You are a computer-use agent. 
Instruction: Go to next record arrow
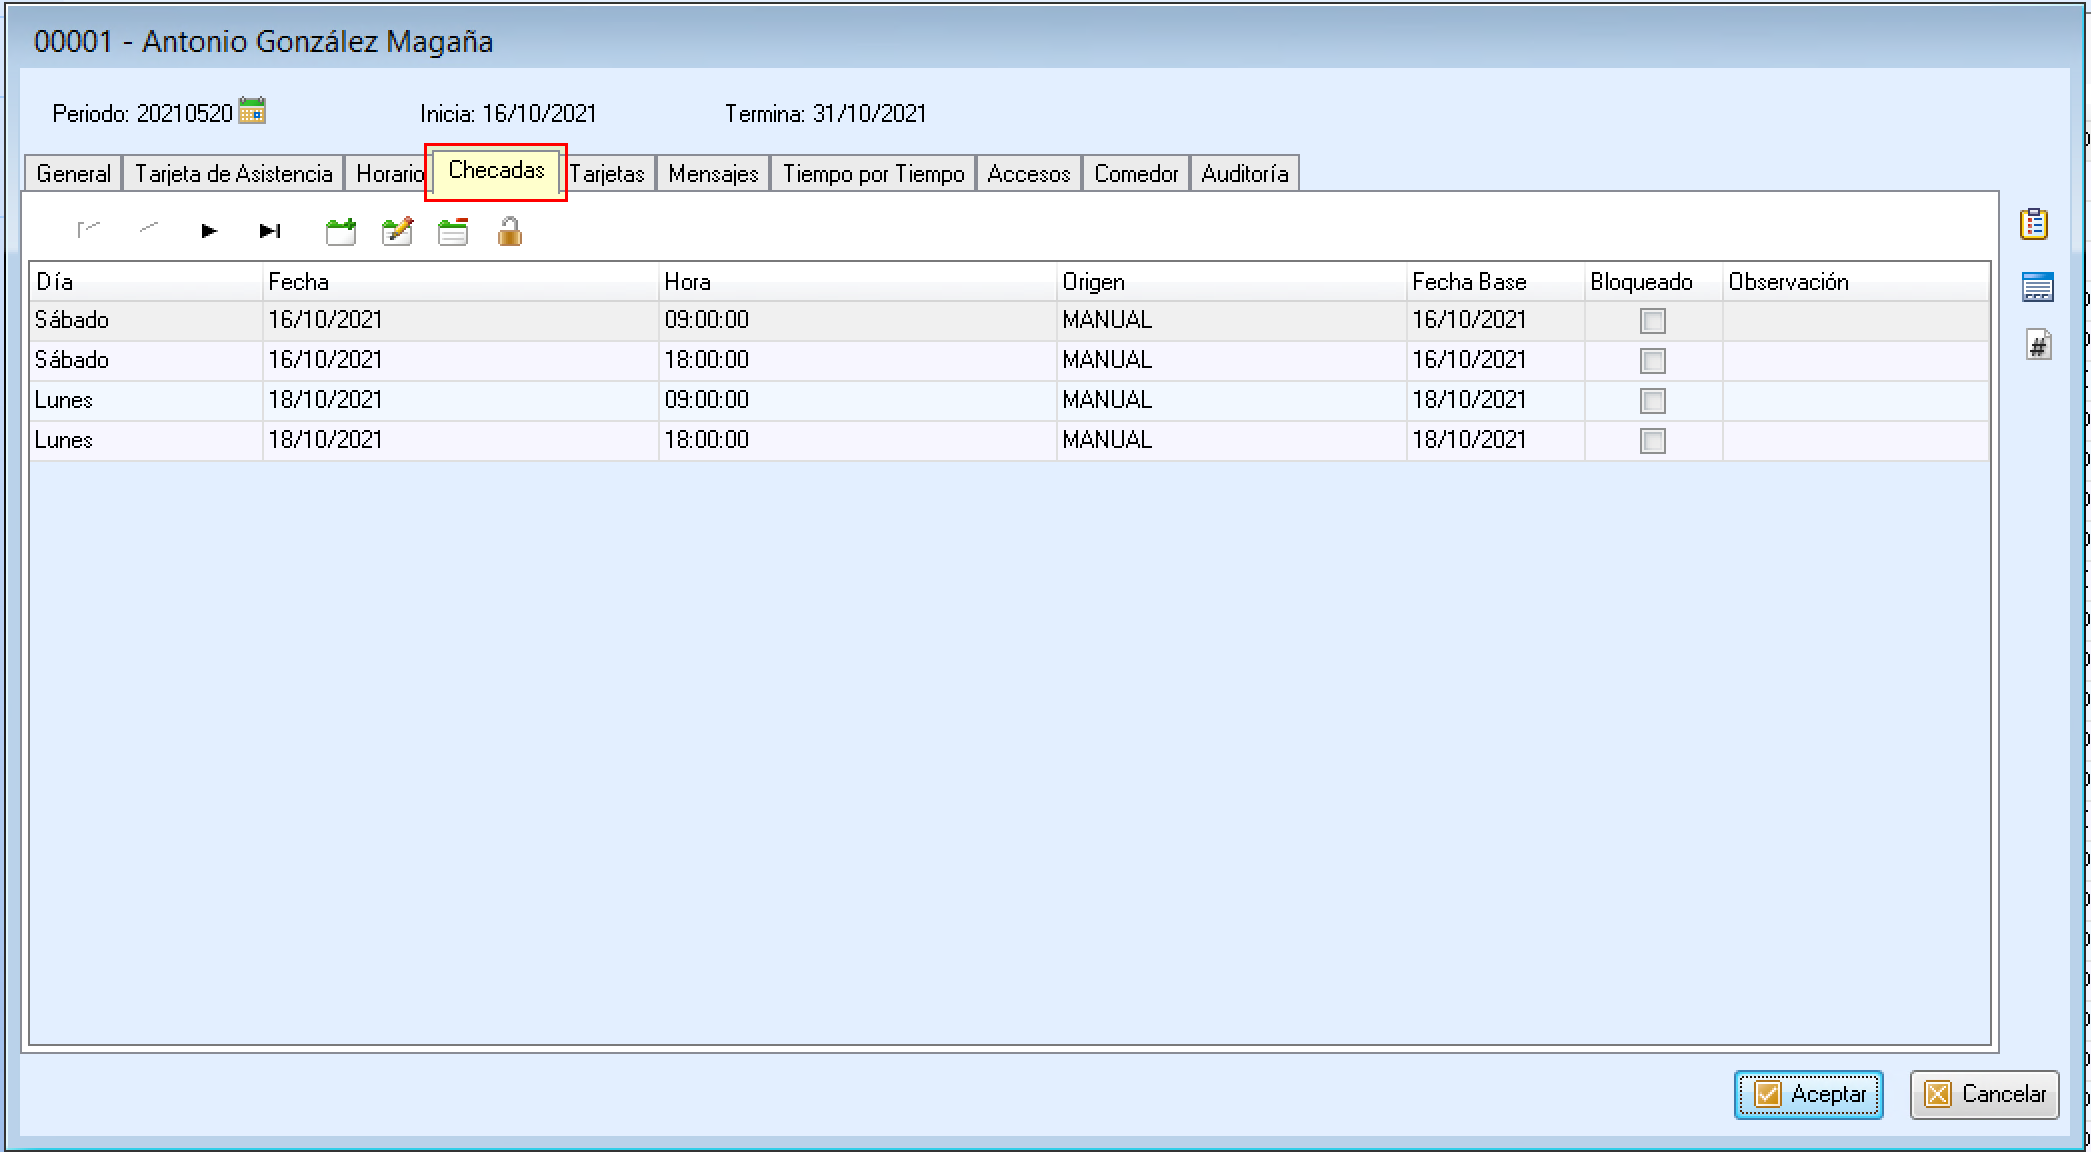(x=209, y=231)
